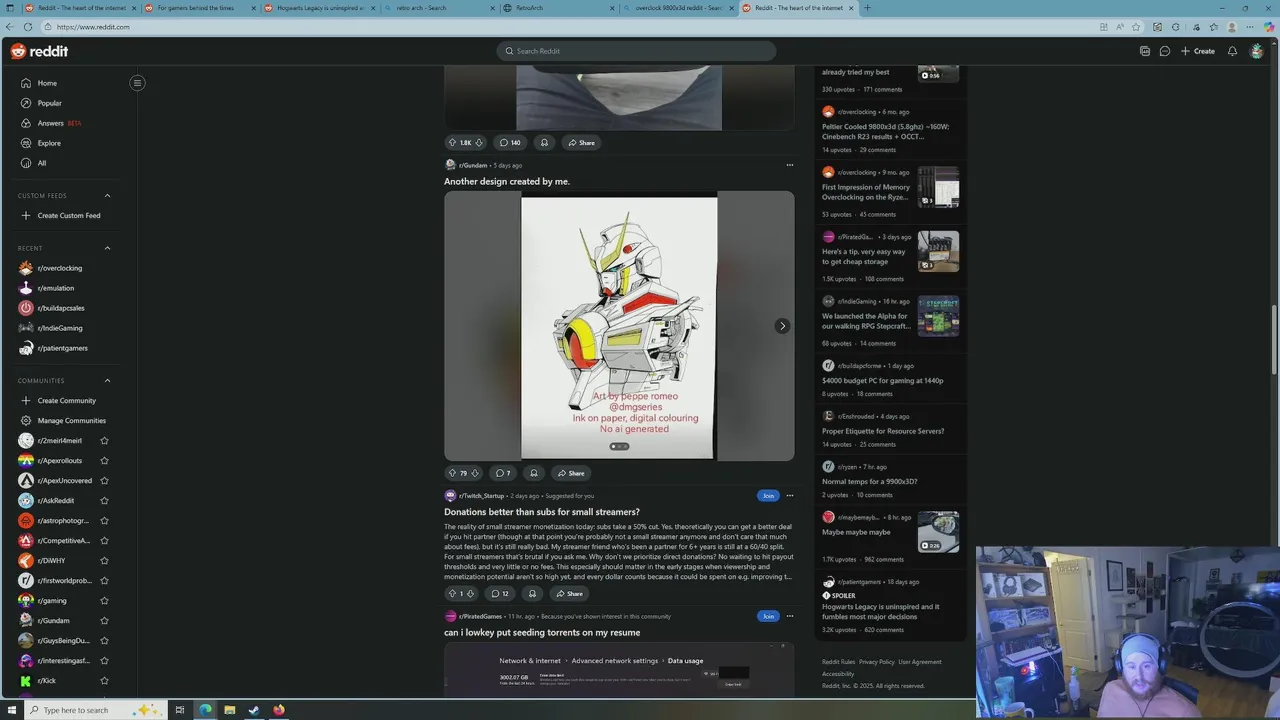This screenshot has height=720, width=1280.
Task: Open the Popular feed
Action: tap(49, 103)
